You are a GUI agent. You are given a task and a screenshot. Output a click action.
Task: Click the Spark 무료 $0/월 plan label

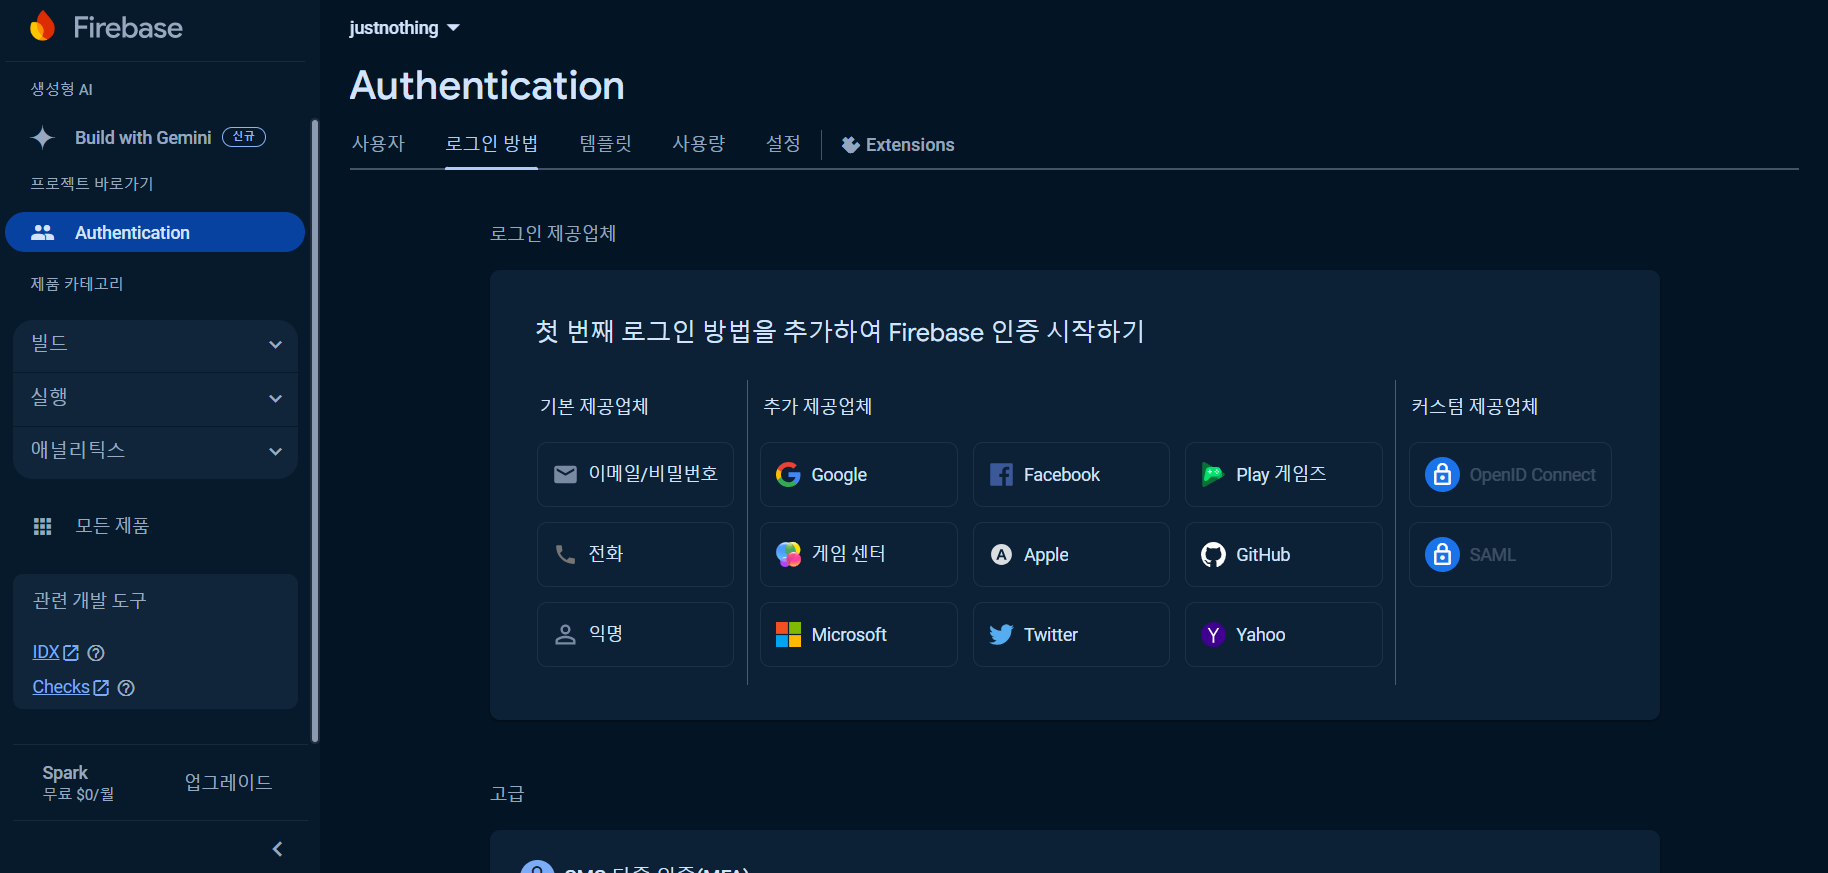click(x=78, y=783)
